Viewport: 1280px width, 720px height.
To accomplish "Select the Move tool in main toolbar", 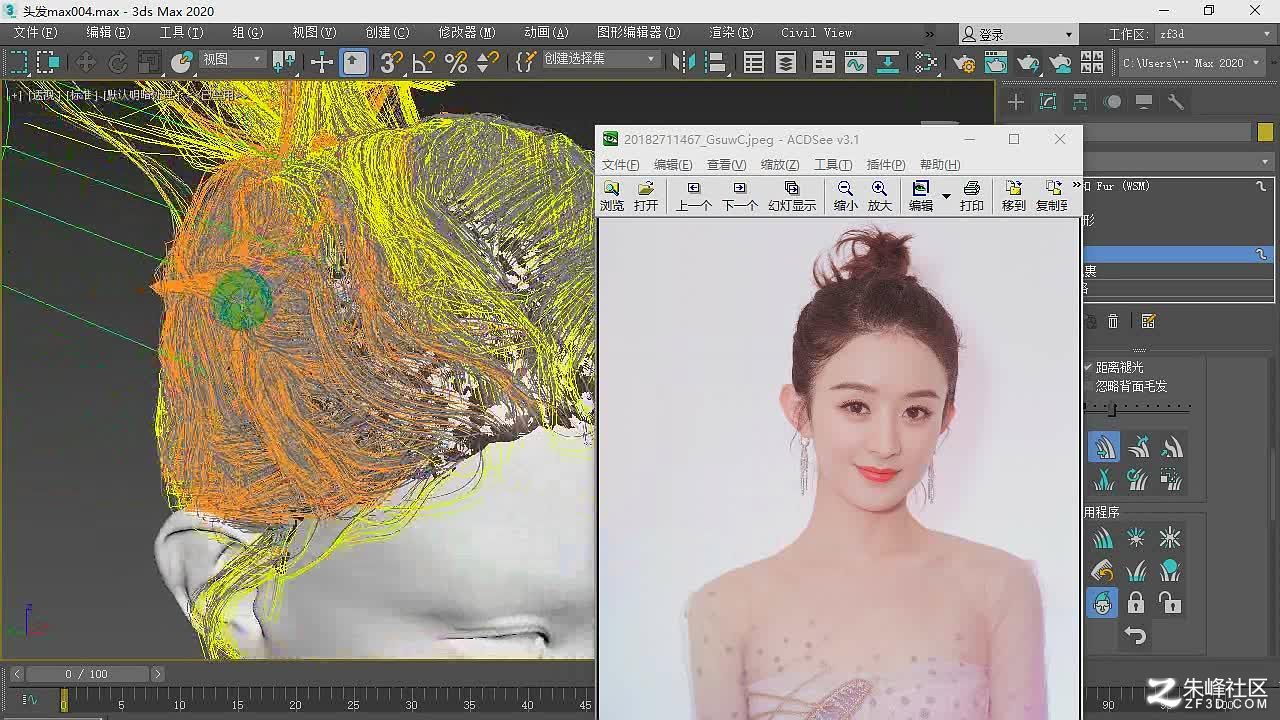I will pos(86,62).
